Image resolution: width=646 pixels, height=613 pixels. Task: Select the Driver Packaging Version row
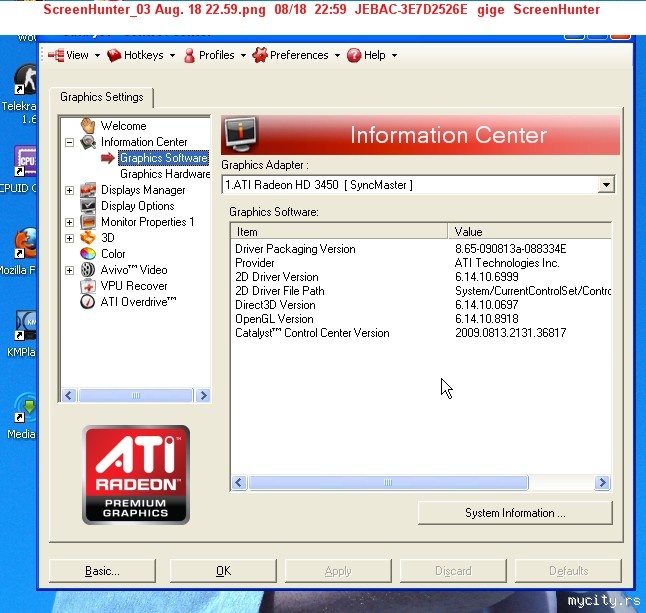click(x=421, y=249)
